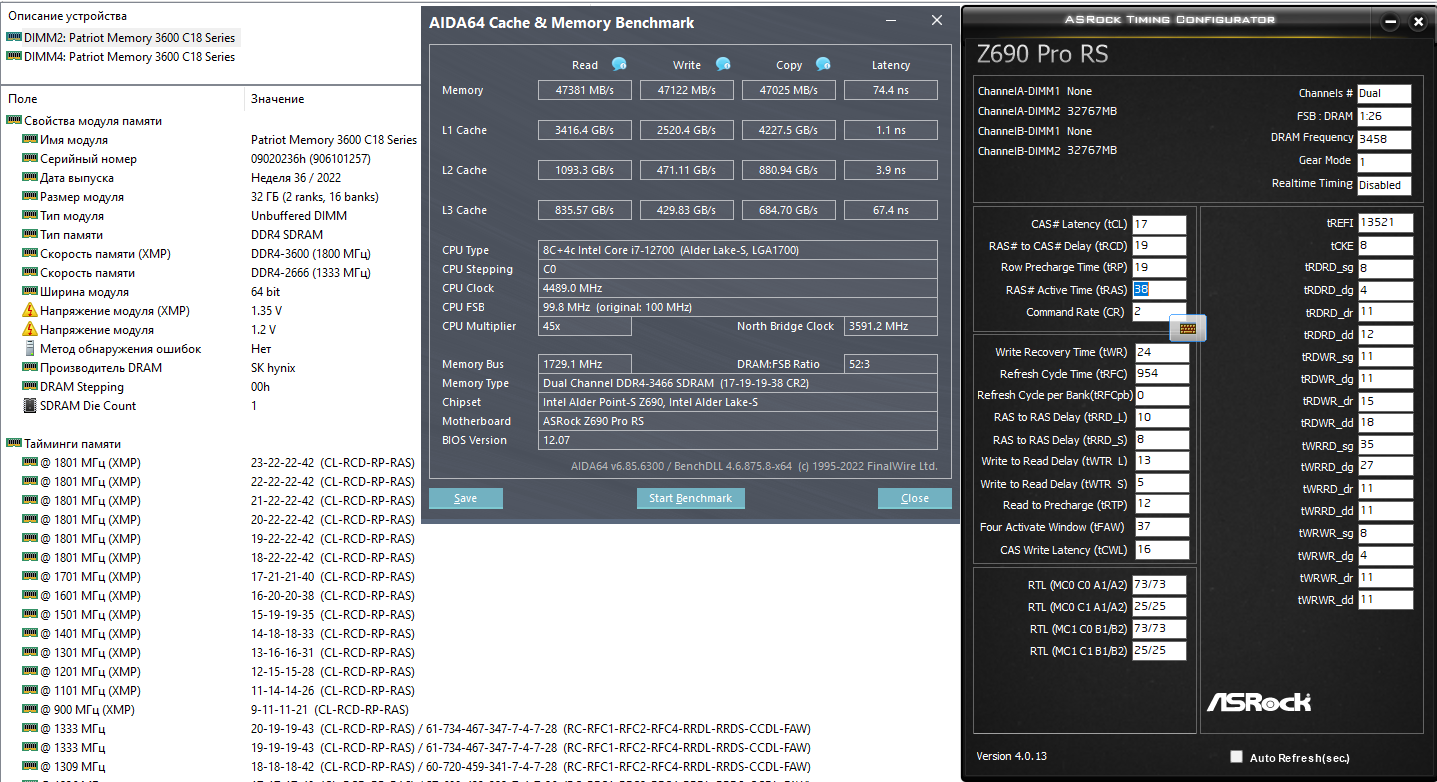Click the FSB : DRAM ratio field
The height and width of the screenshot is (782, 1437).
(1384, 117)
